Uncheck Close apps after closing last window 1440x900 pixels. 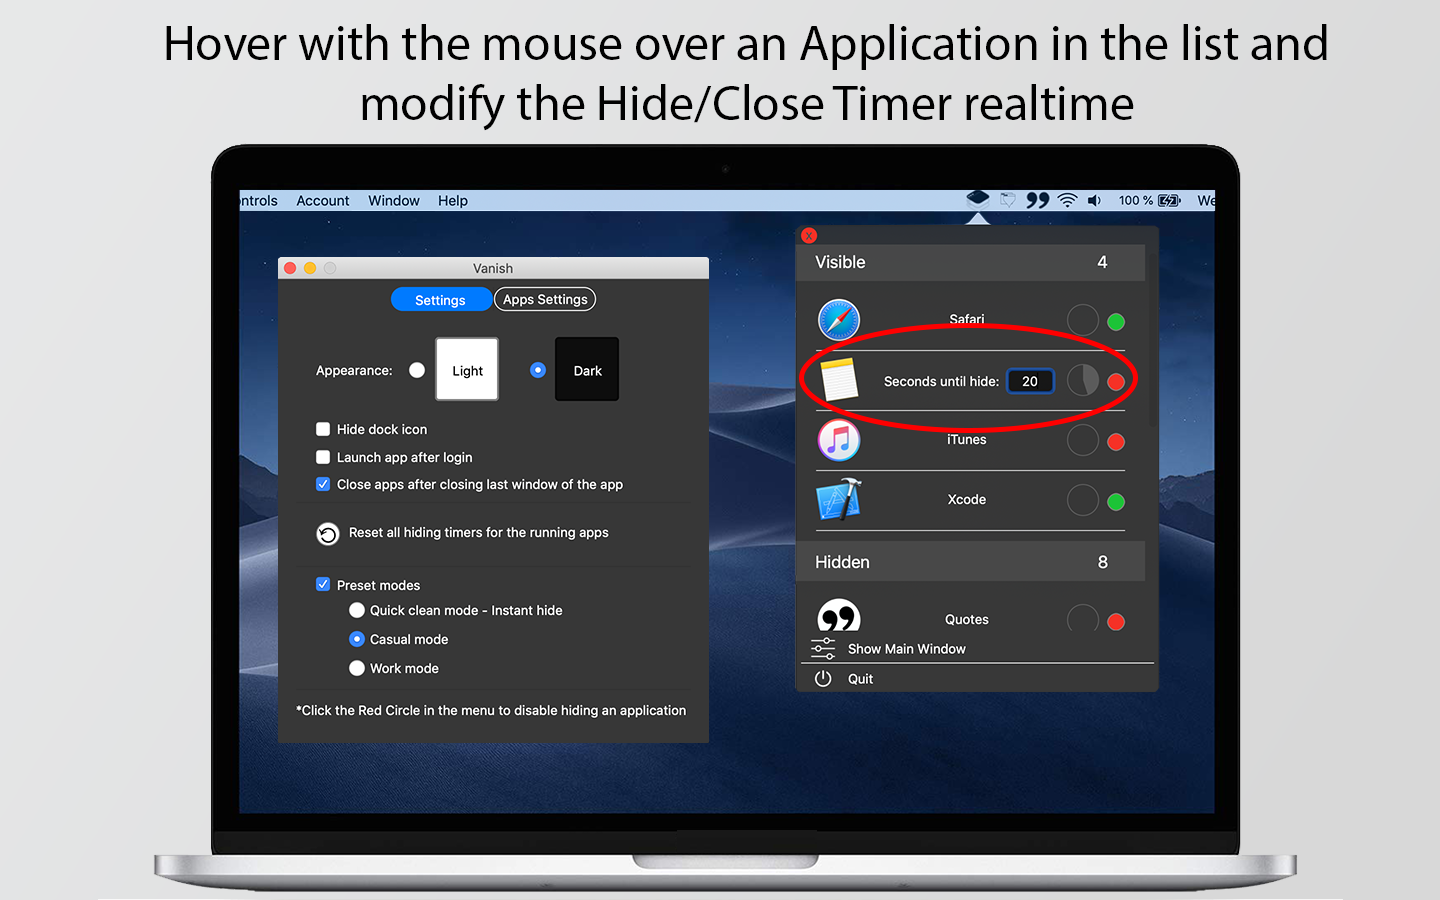click(x=323, y=484)
